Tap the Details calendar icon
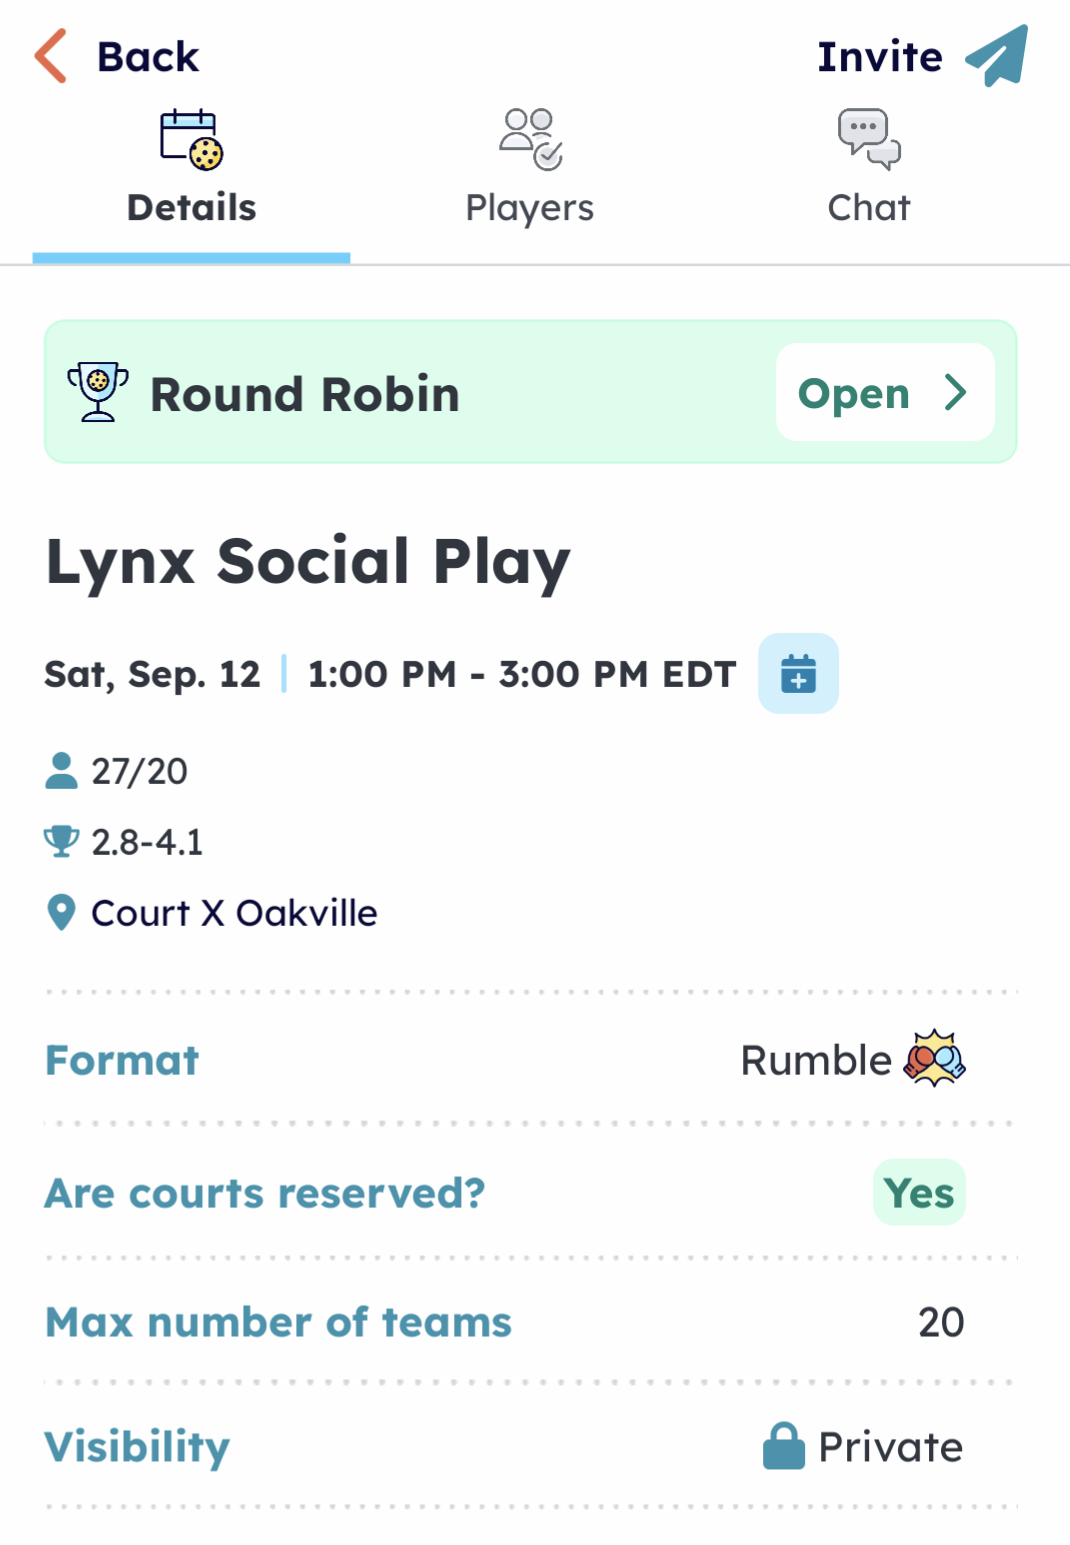 tap(191, 139)
